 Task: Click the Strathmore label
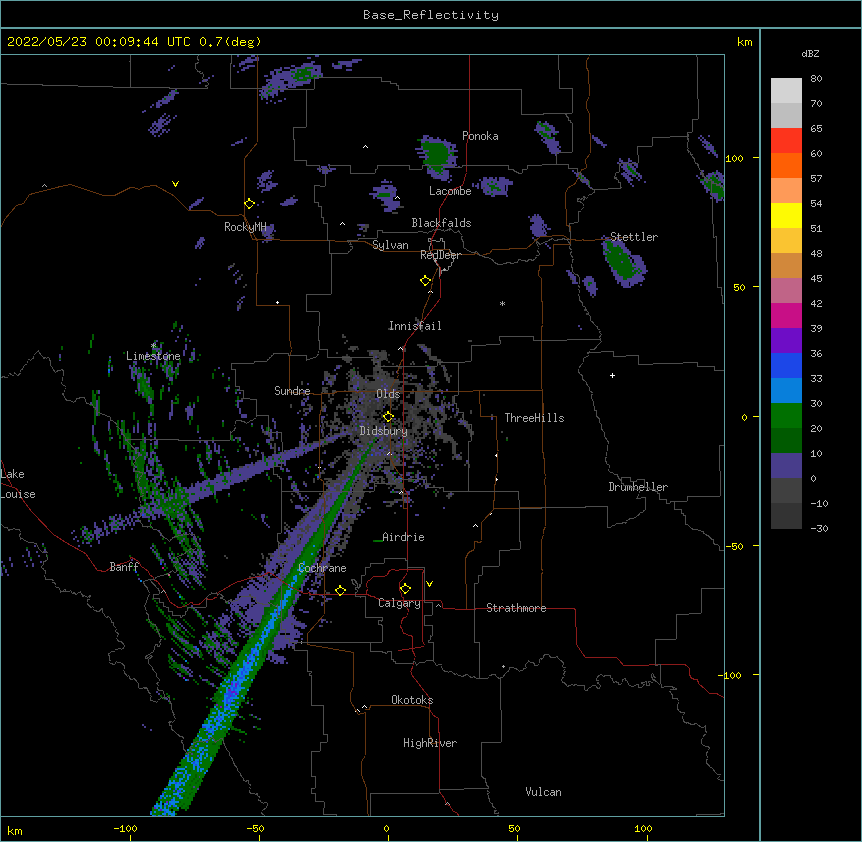[516, 608]
